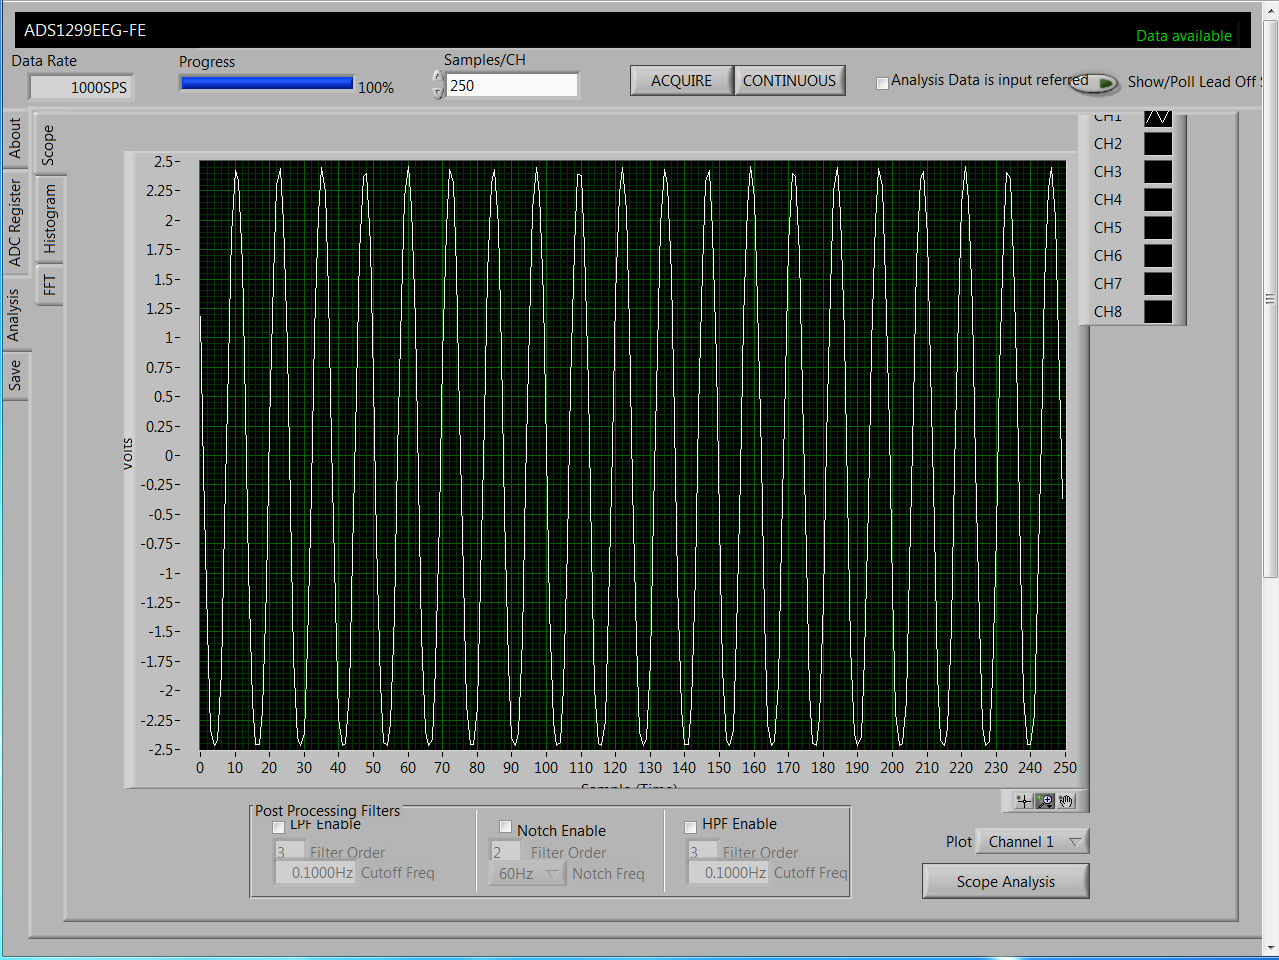Open the Histogram tab
The image size is (1279, 960).
49,219
